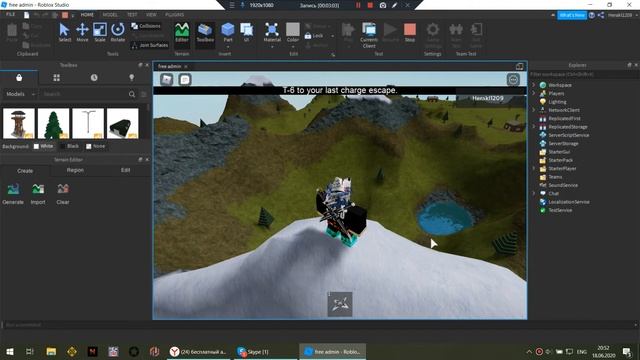This screenshot has width=640, height=360.
Task: Stop the running test session
Action: tap(409, 33)
